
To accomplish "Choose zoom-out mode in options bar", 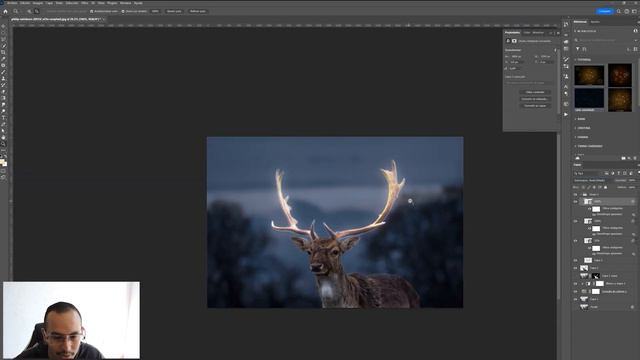I will [37, 11].
